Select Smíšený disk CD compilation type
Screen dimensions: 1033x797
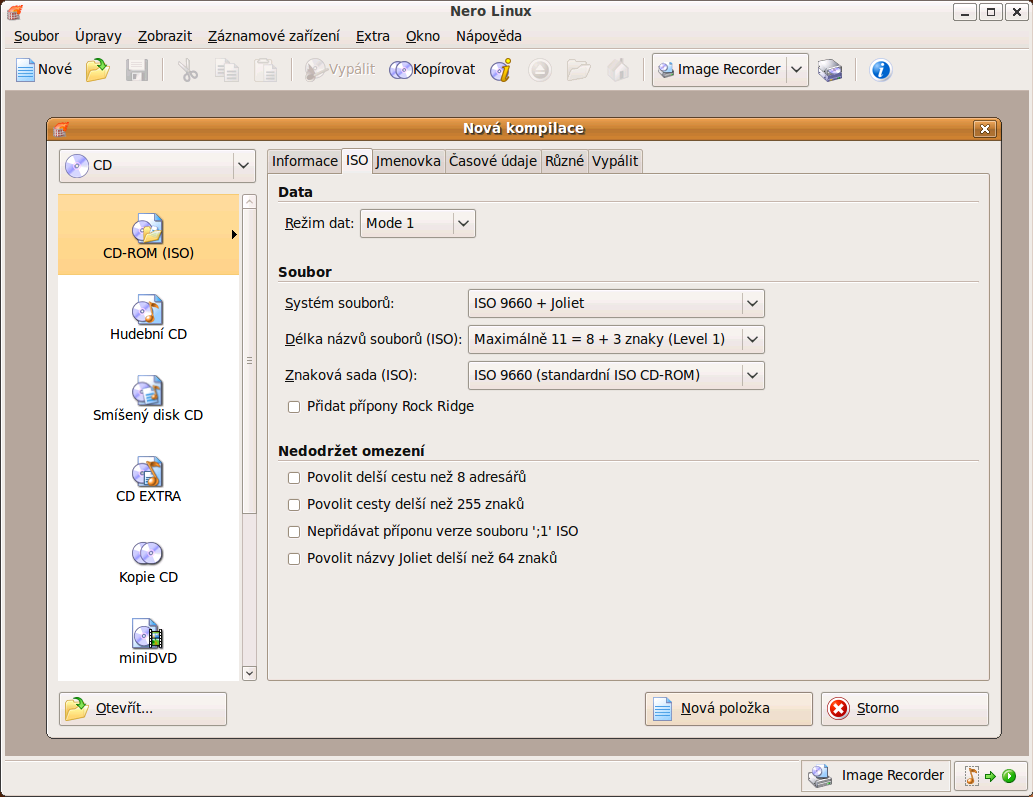[x=148, y=398]
